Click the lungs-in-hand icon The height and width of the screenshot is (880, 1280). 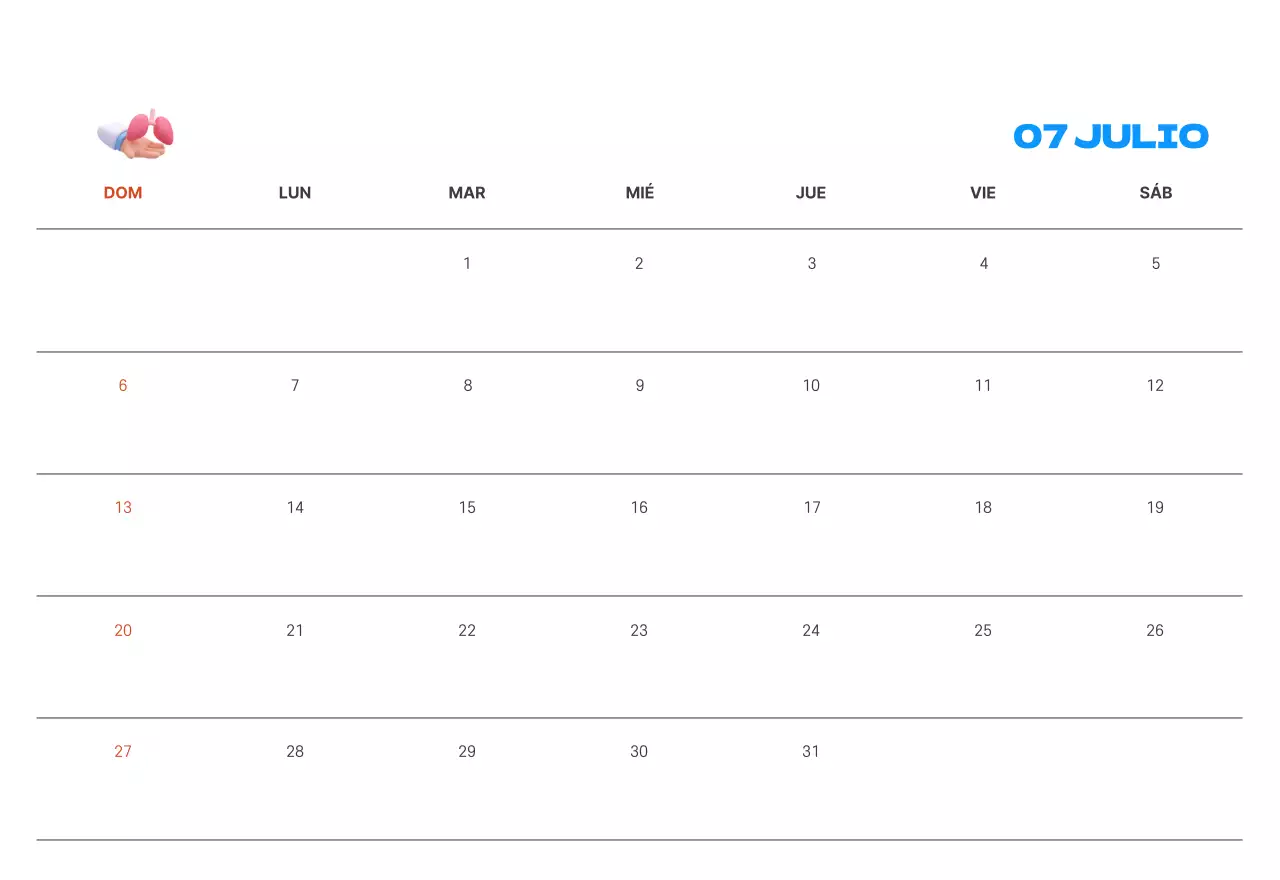pyautogui.click(x=136, y=135)
